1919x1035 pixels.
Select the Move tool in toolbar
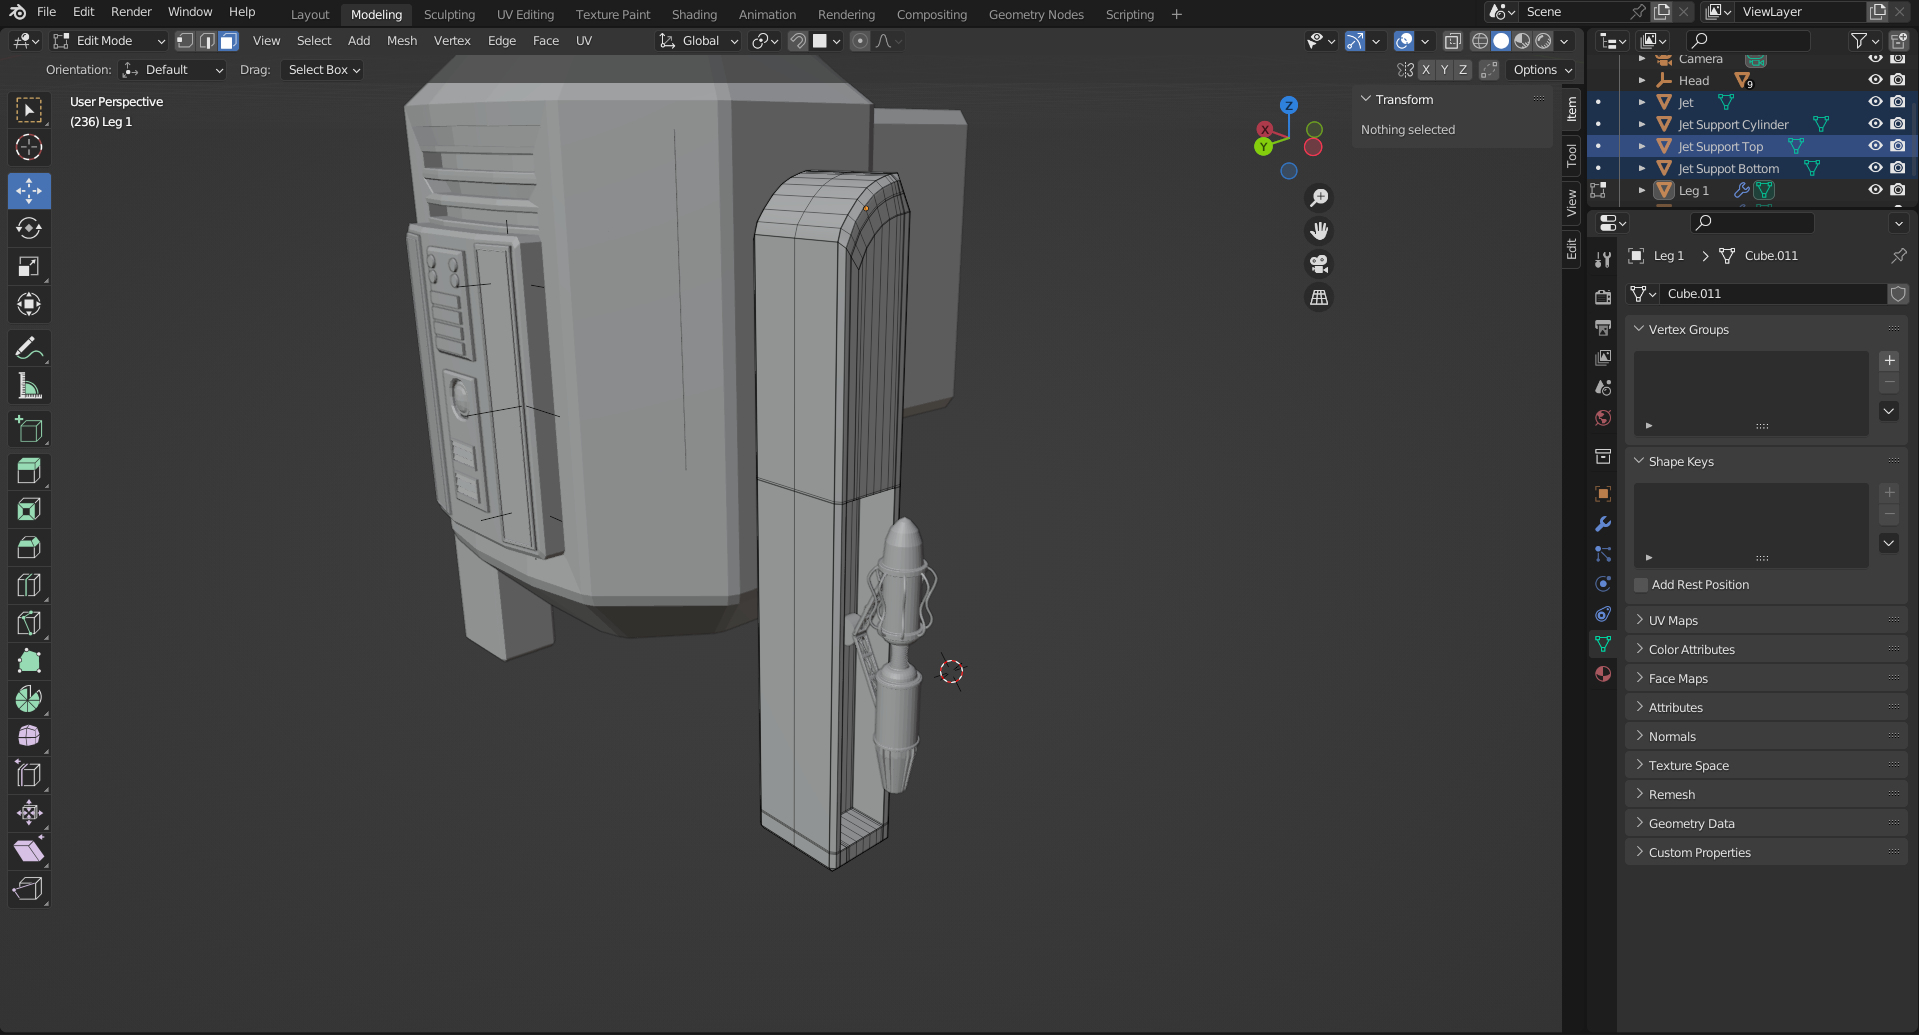[29, 190]
